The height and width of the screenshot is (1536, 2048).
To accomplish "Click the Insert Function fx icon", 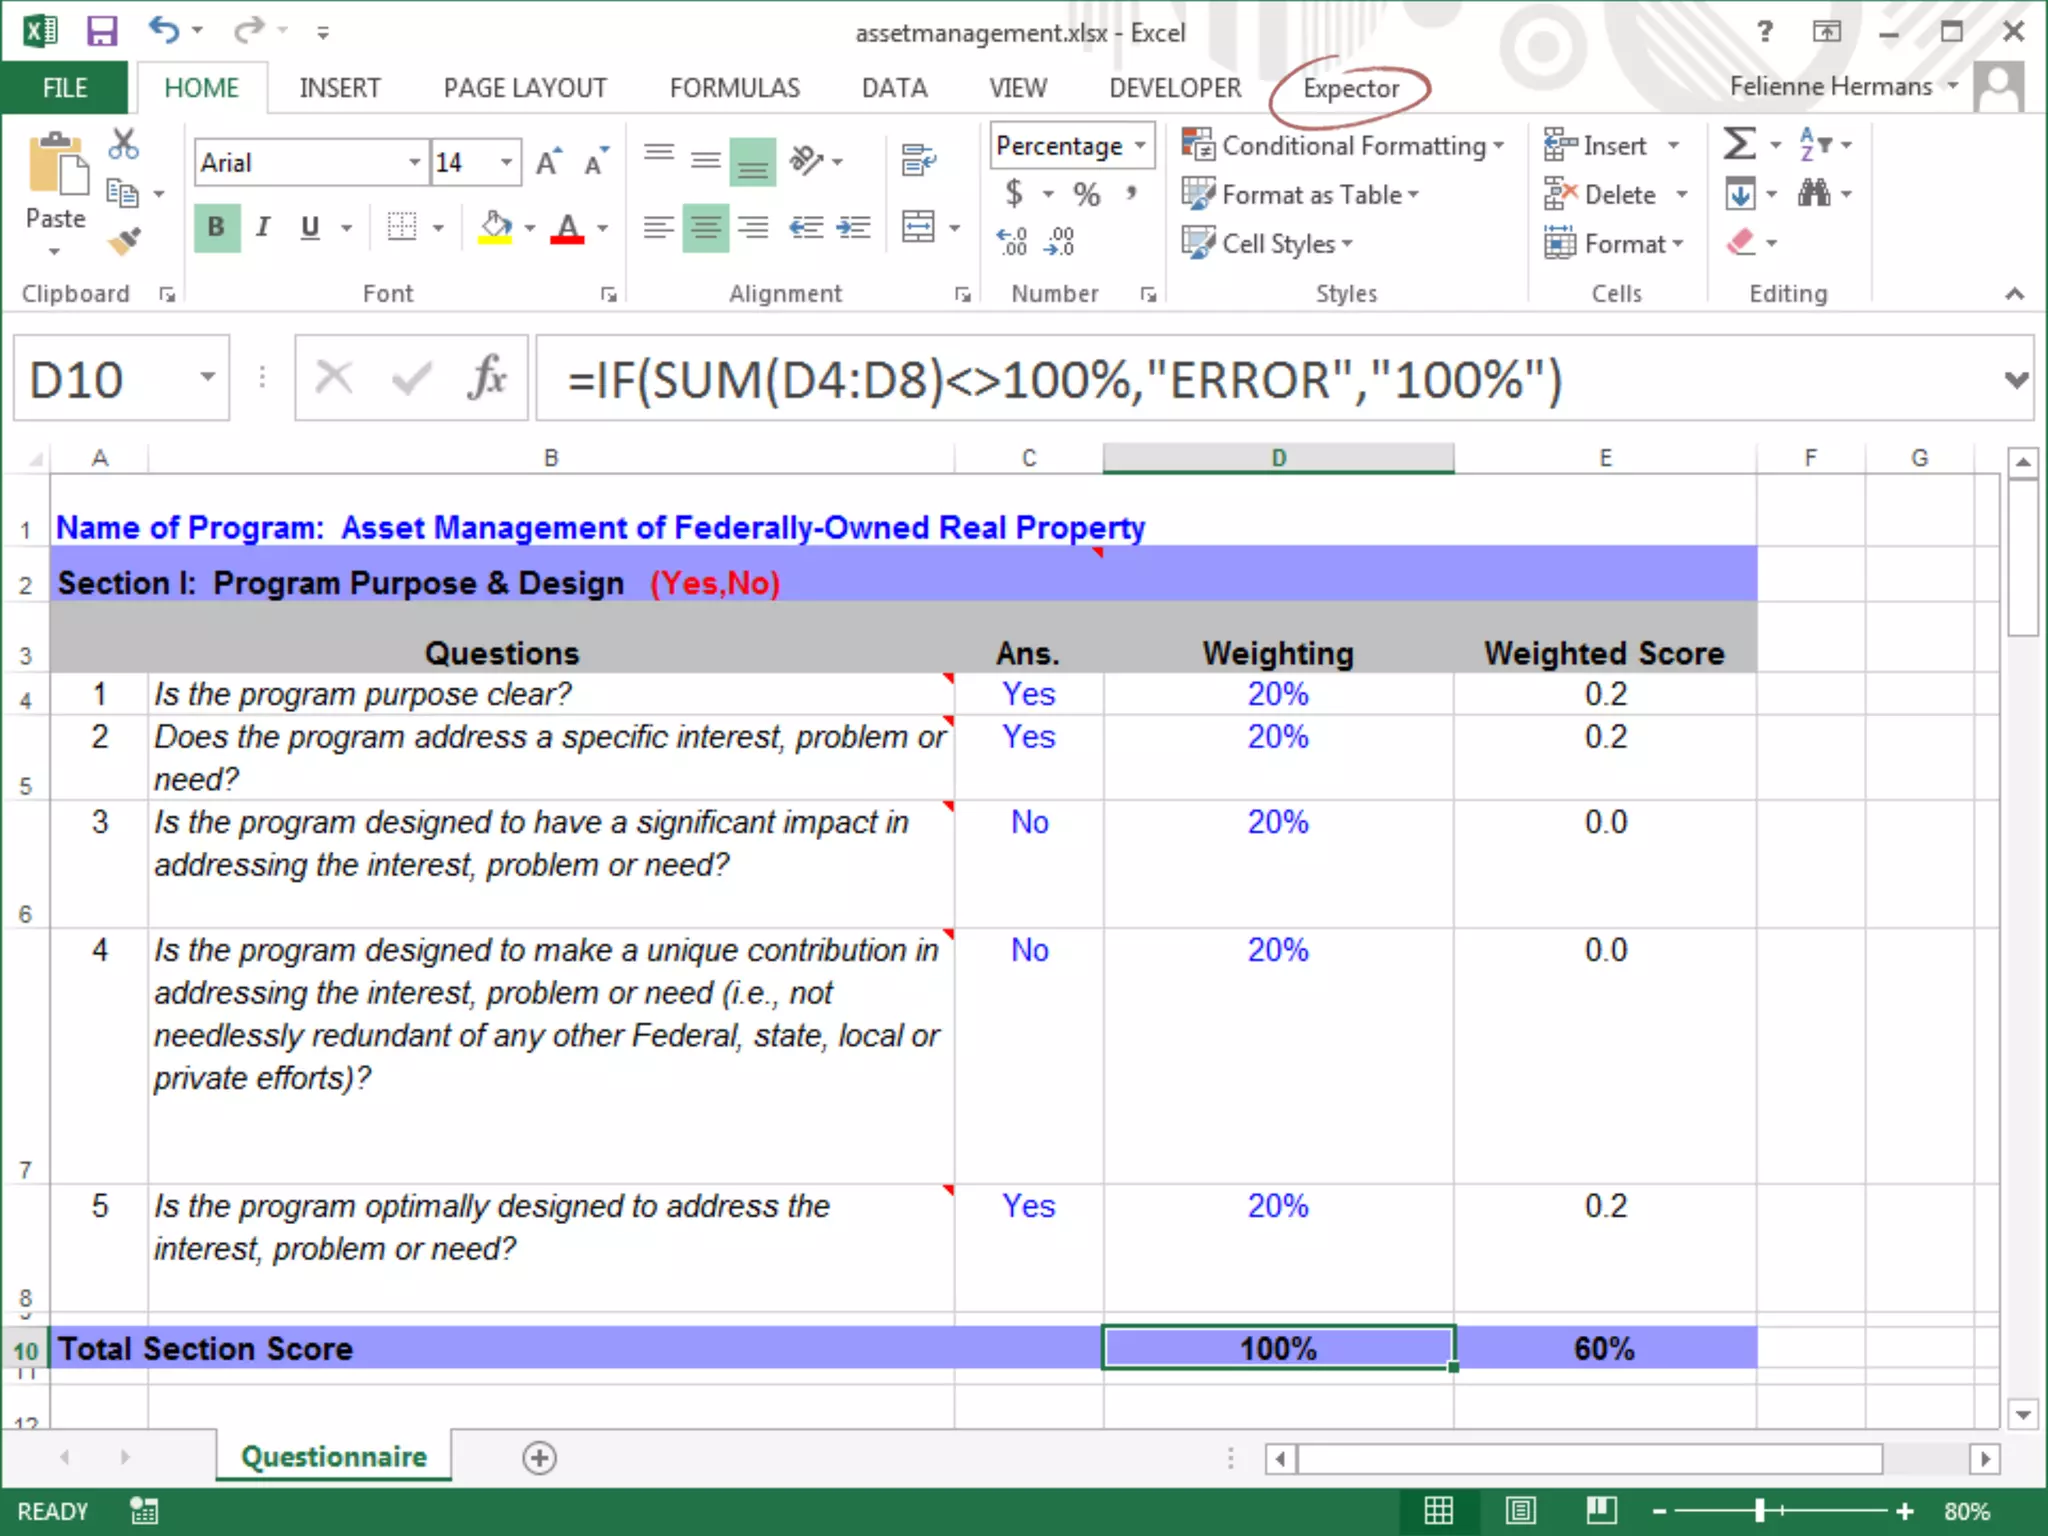I will pyautogui.click(x=487, y=379).
